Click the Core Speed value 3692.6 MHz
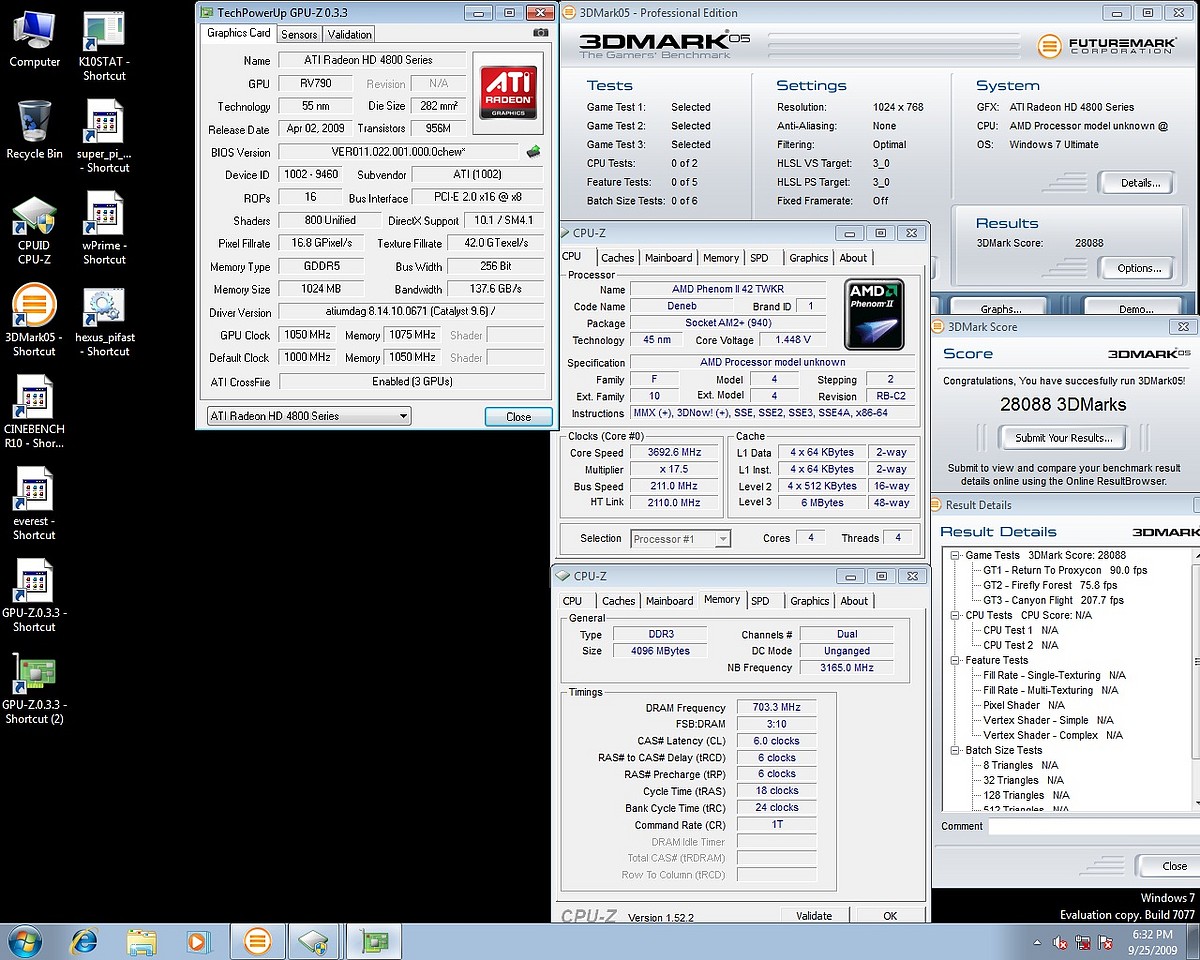This screenshot has height=960, width=1200. click(x=677, y=453)
